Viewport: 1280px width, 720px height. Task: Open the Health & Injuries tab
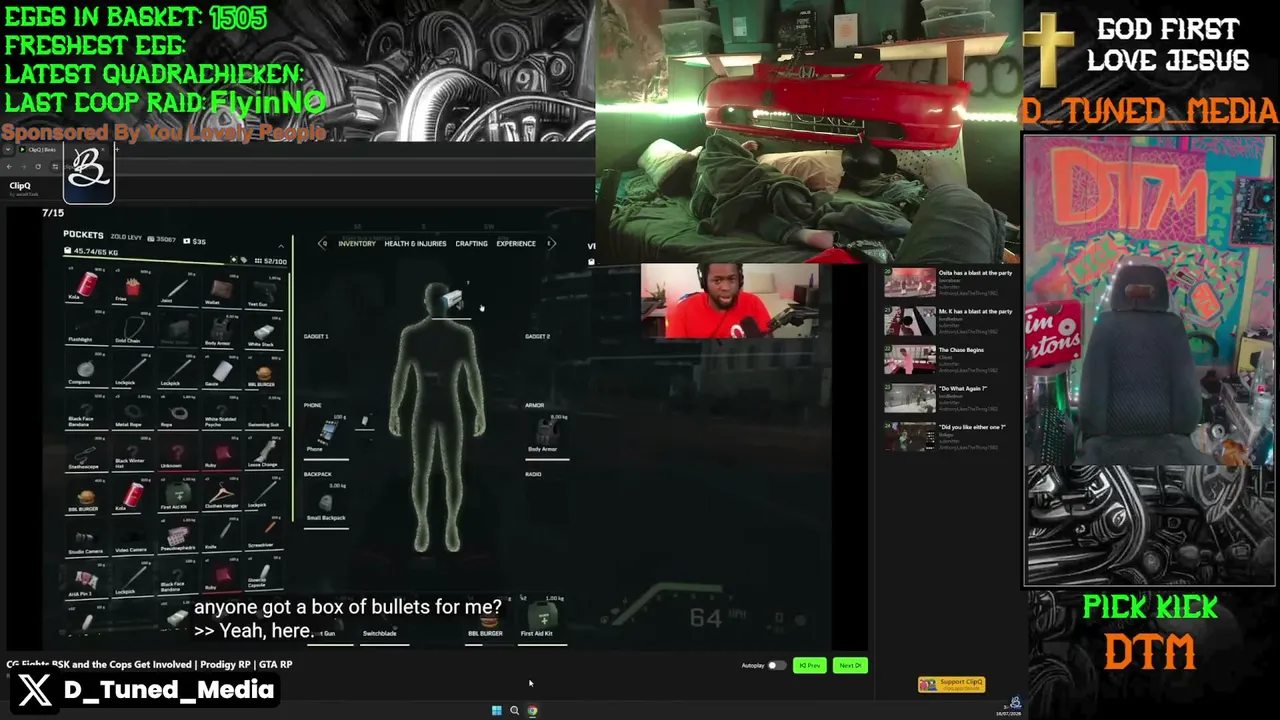click(415, 243)
